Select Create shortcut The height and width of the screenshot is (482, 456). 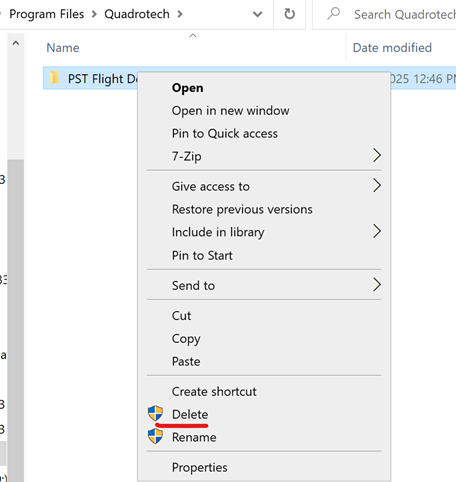click(x=264, y=391)
